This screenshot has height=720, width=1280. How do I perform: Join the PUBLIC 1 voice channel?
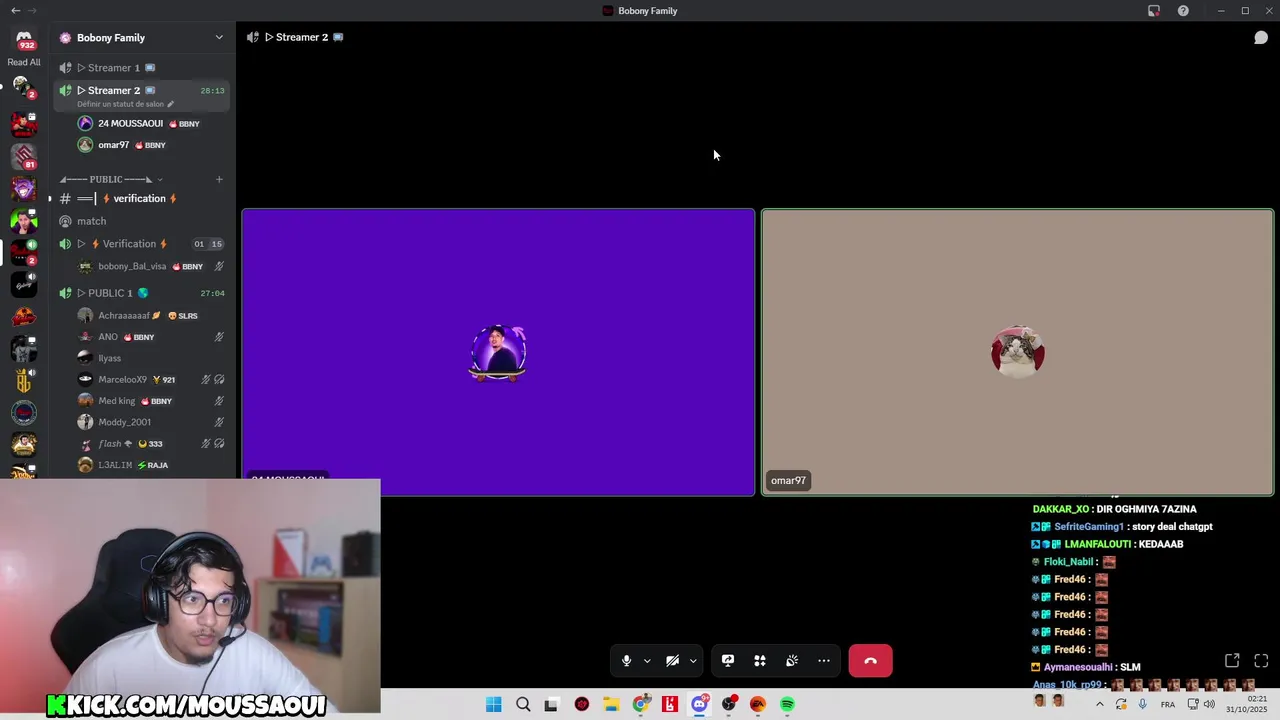[141, 293]
